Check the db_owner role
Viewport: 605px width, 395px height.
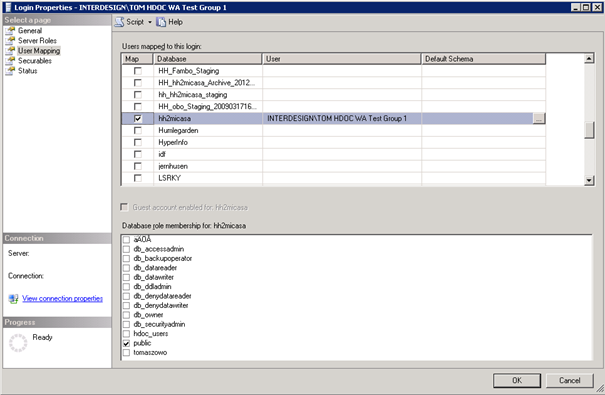click(126, 315)
